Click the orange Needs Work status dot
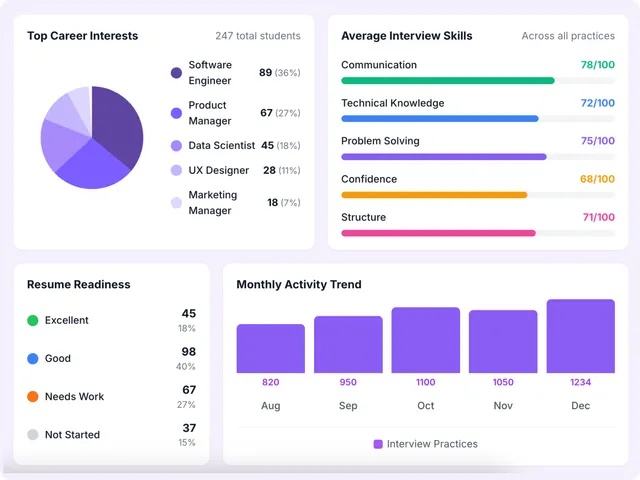 [x=33, y=397]
